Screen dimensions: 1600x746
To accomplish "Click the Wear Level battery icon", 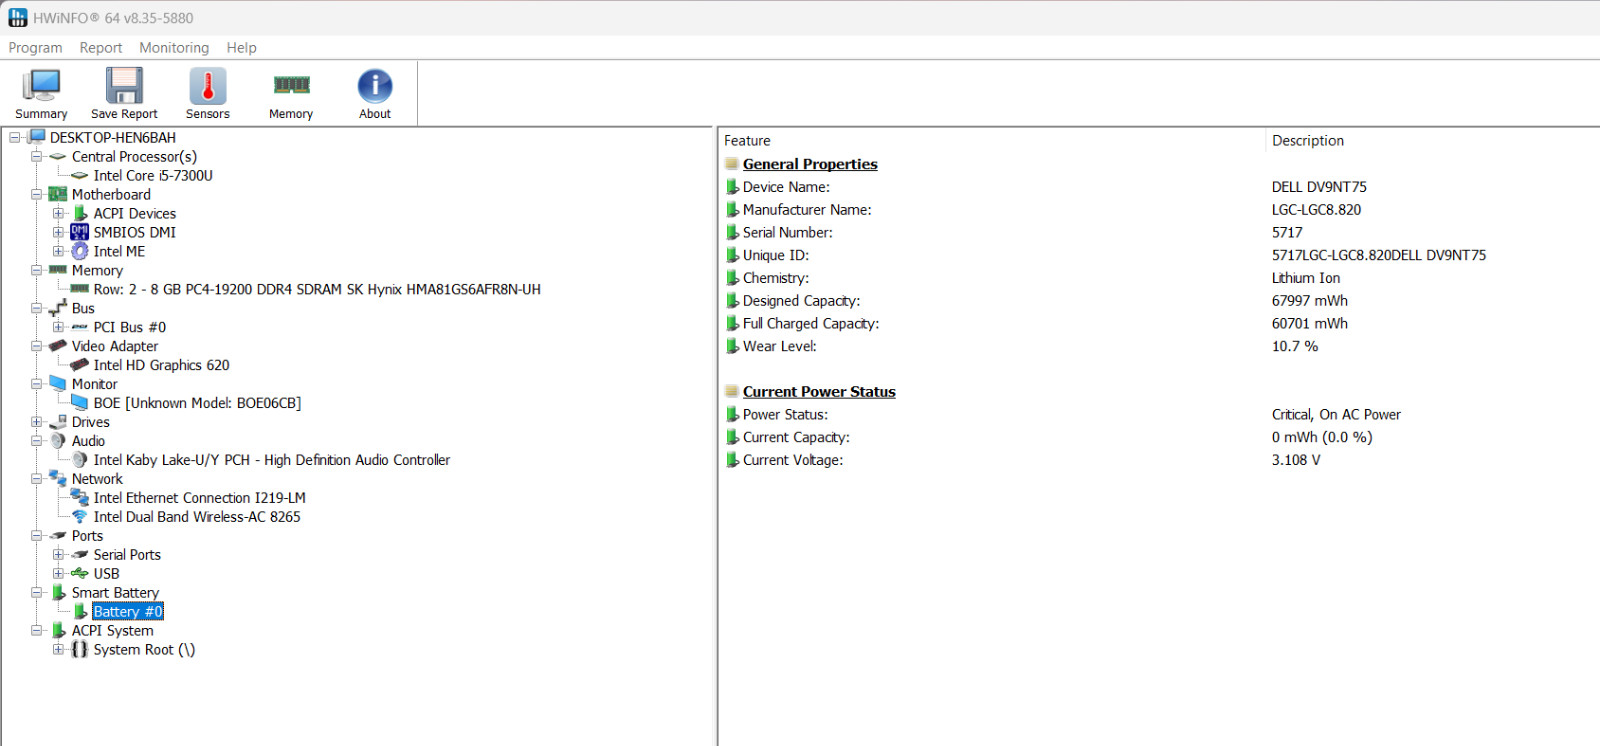I will (x=732, y=346).
